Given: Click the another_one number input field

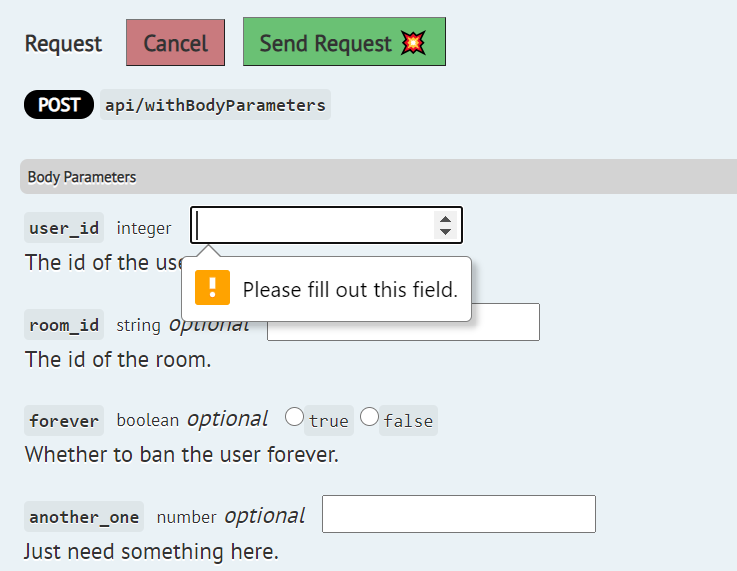Looking at the screenshot, I should [x=459, y=514].
